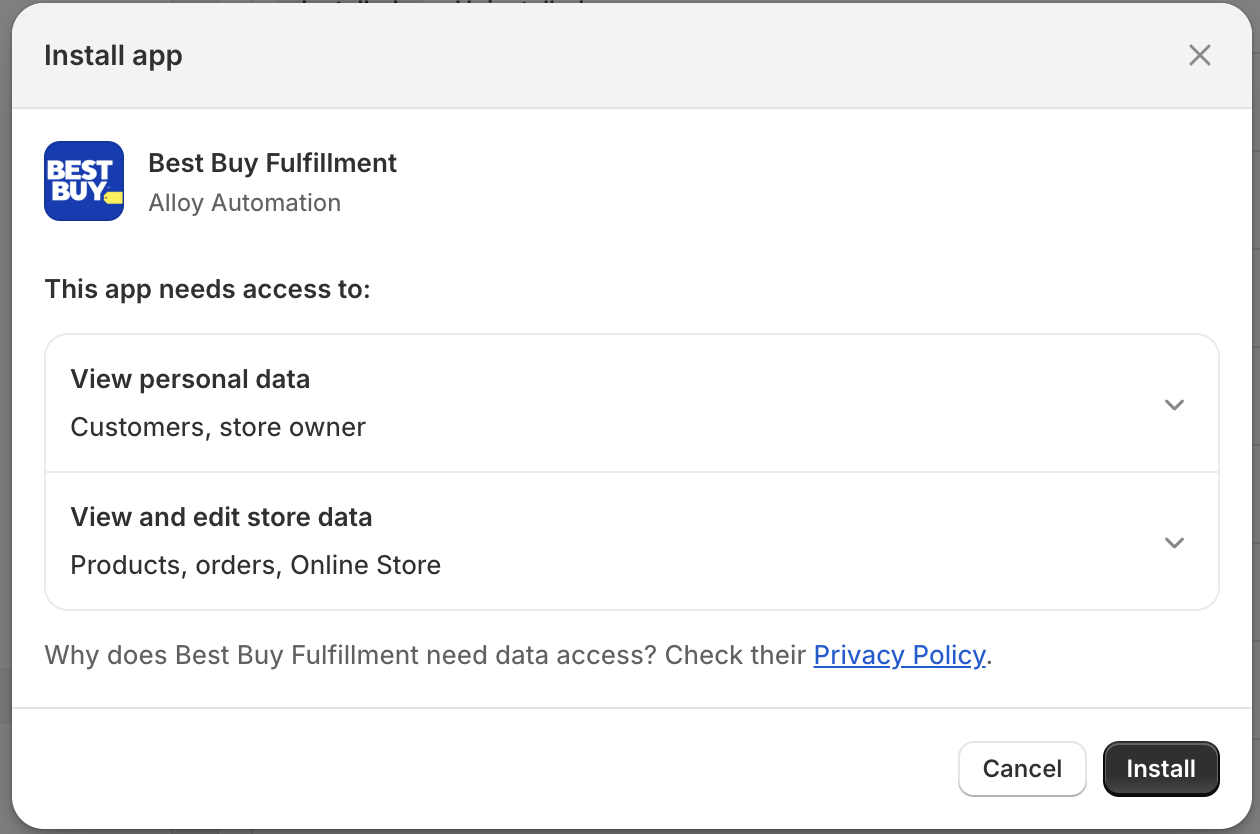
Task: Click the "Customers, store owner" description text
Action: tap(218, 427)
